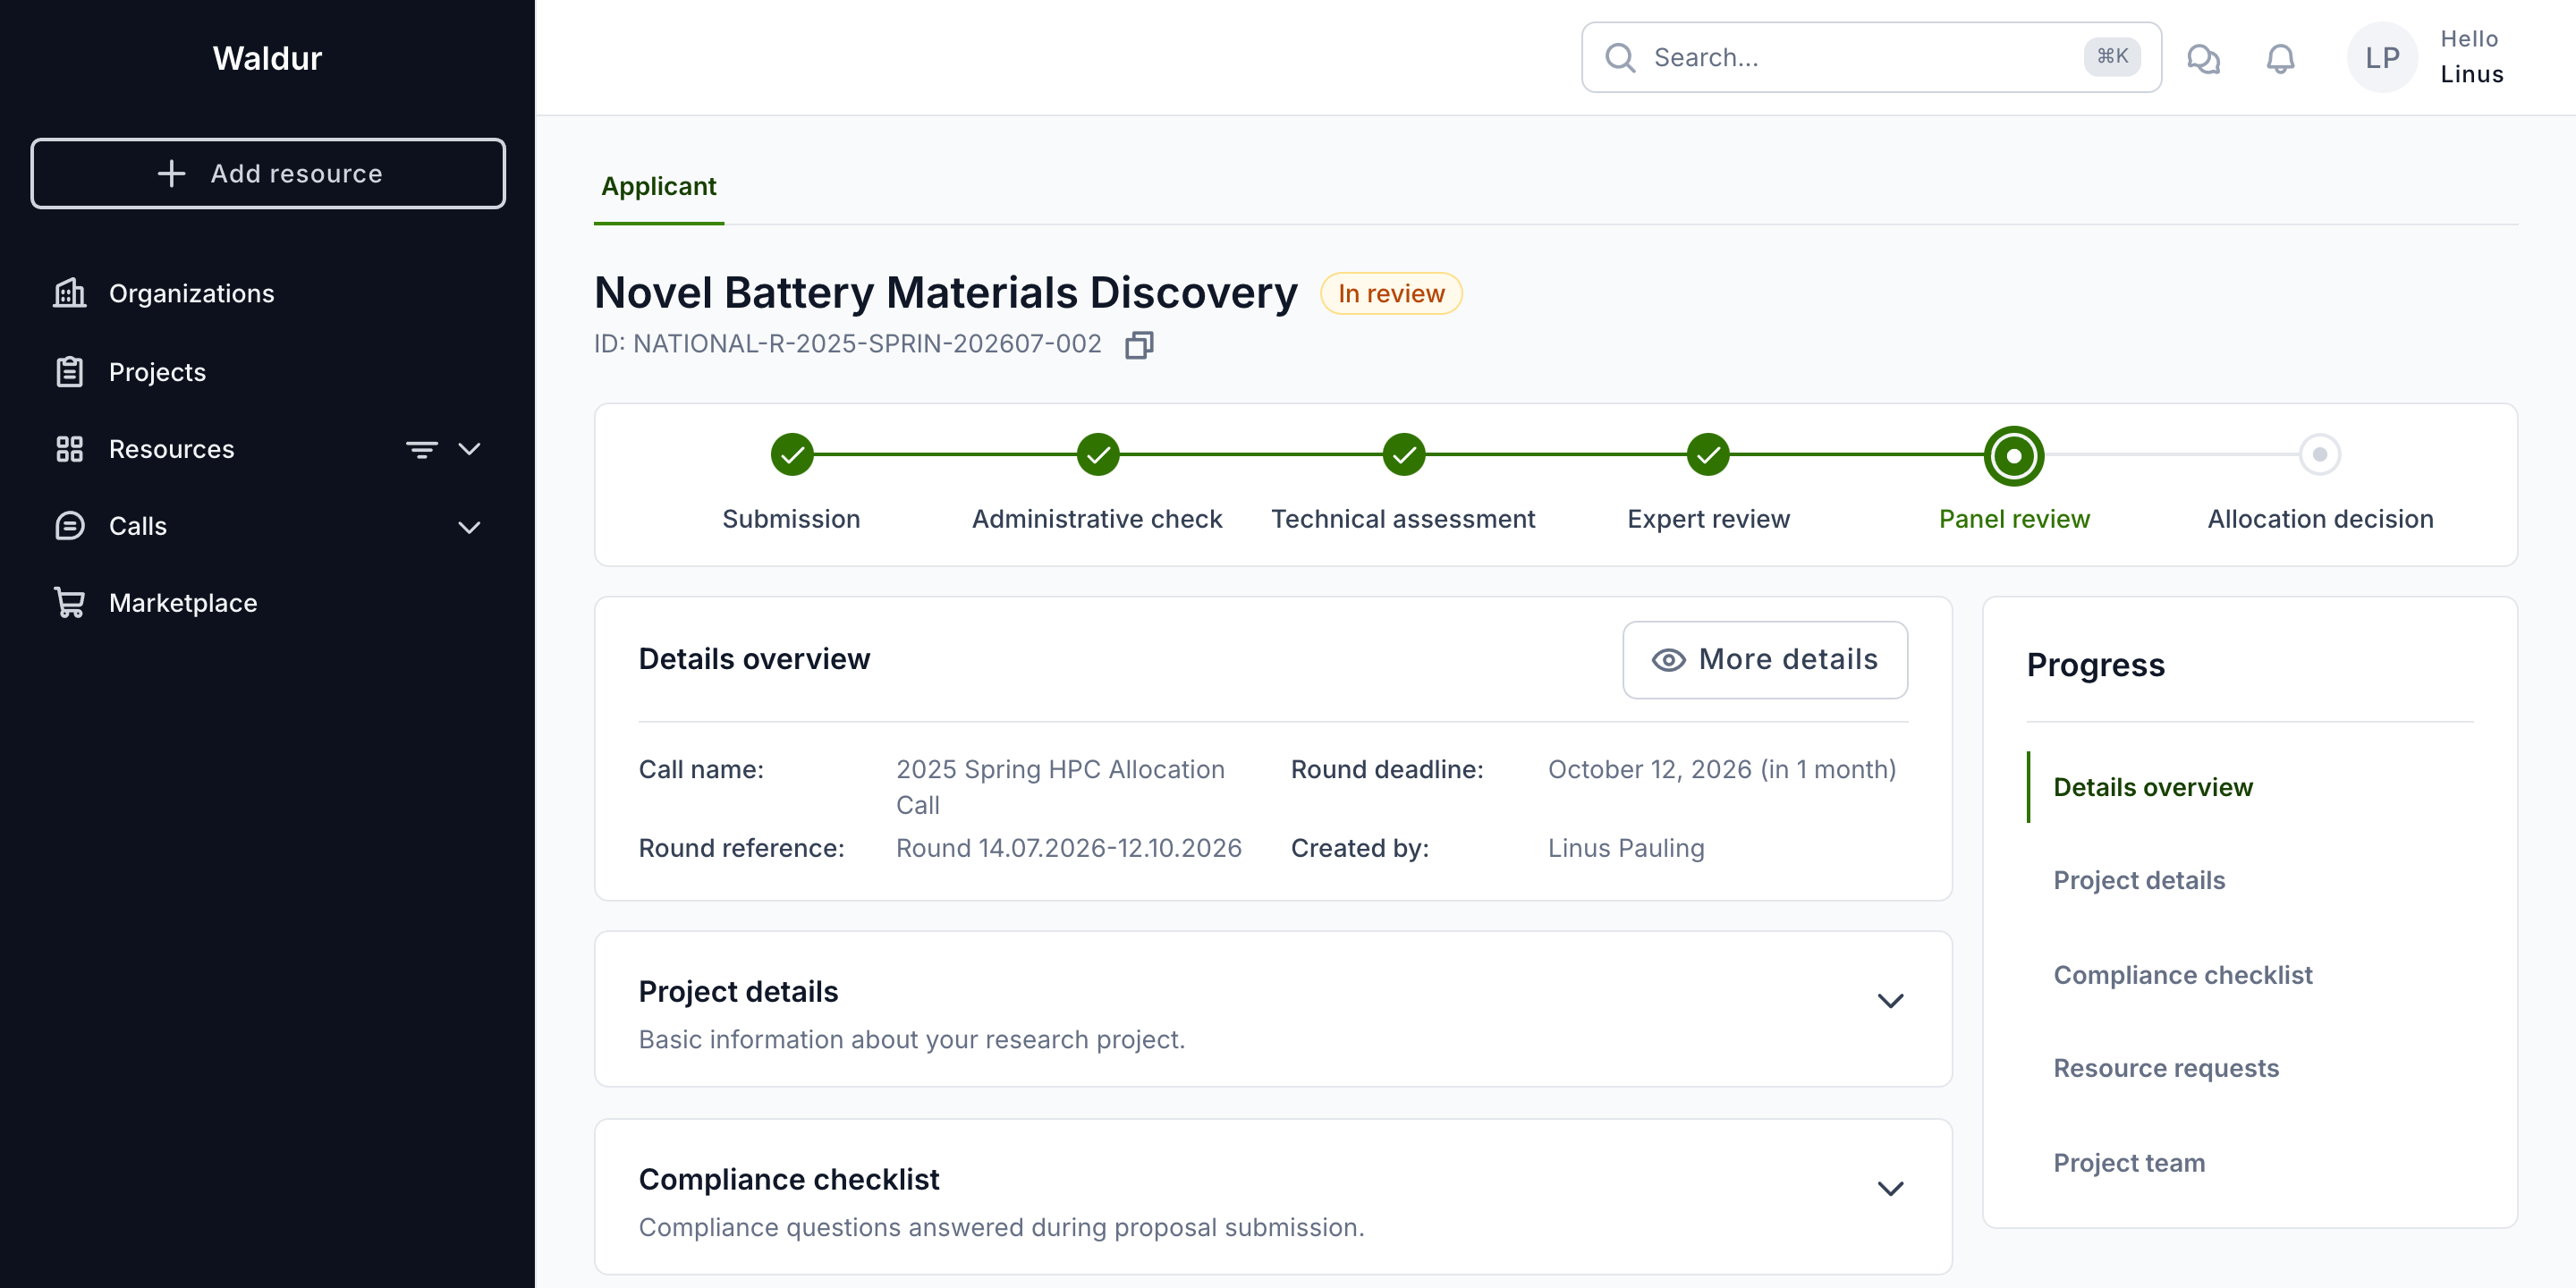Click the 'Progress' panel heading
Viewport: 2576px width, 1288px height.
click(x=2095, y=665)
